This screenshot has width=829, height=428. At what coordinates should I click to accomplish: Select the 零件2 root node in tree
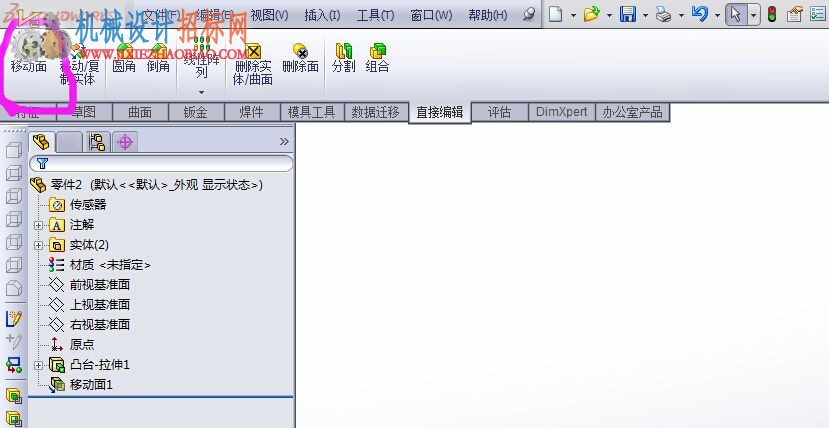click(146, 185)
